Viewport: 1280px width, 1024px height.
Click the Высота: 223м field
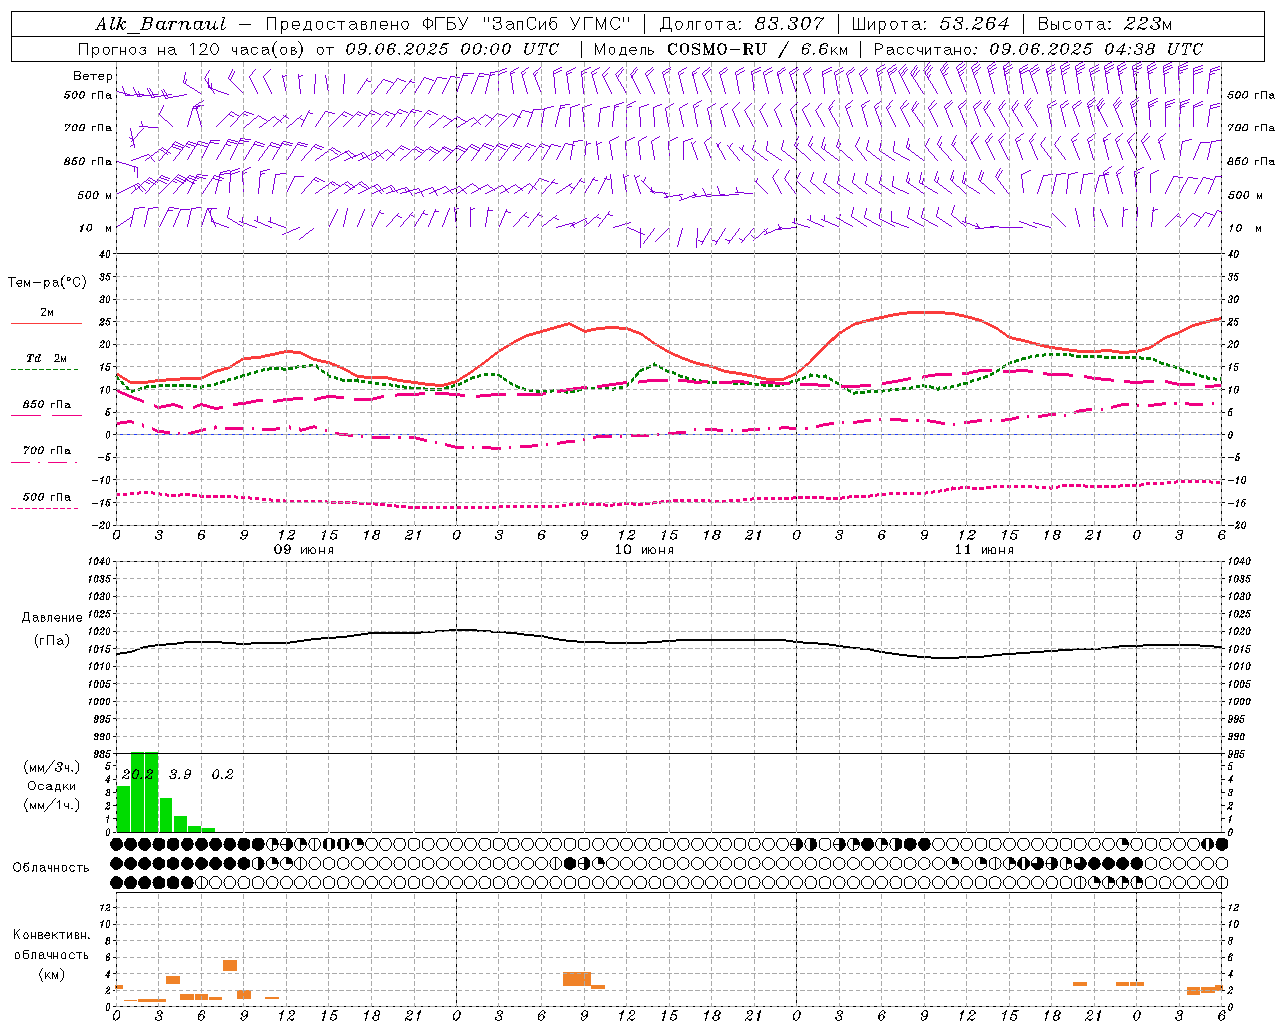click(x=1105, y=24)
